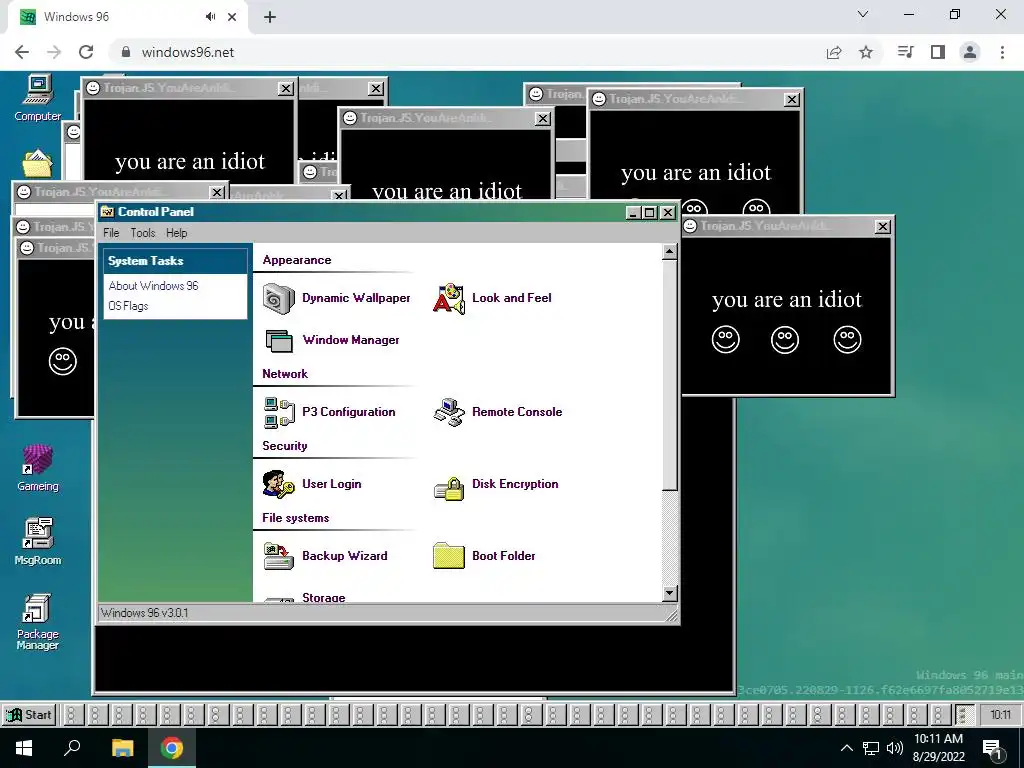The image size is (1024, 768).
Task: Open the Chrome profile avatar
Action: point(970,52)
